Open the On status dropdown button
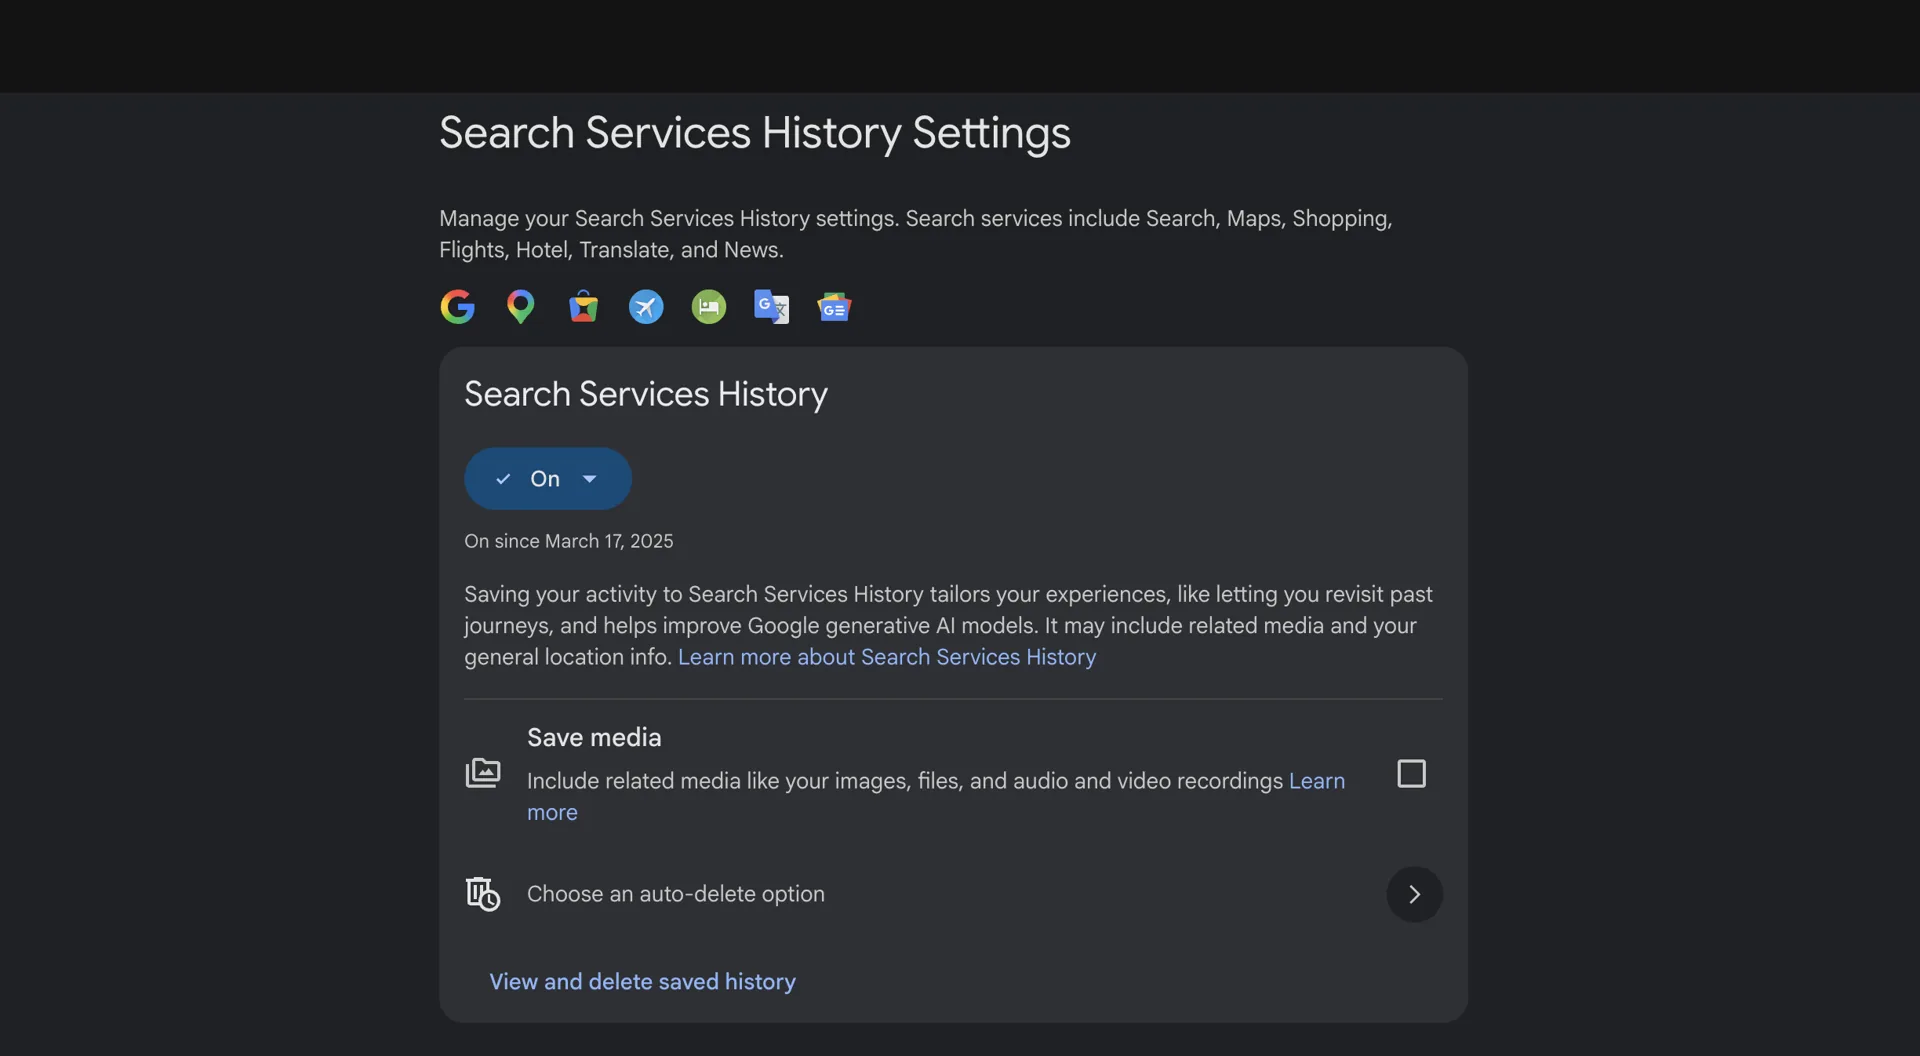 tap(548, 479)
